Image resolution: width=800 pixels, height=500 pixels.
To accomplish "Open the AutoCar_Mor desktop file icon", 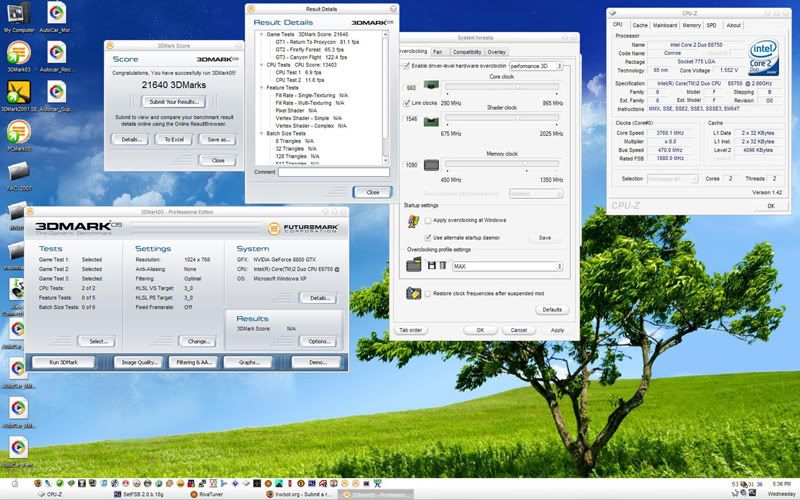I will click(x=56, y=16).
